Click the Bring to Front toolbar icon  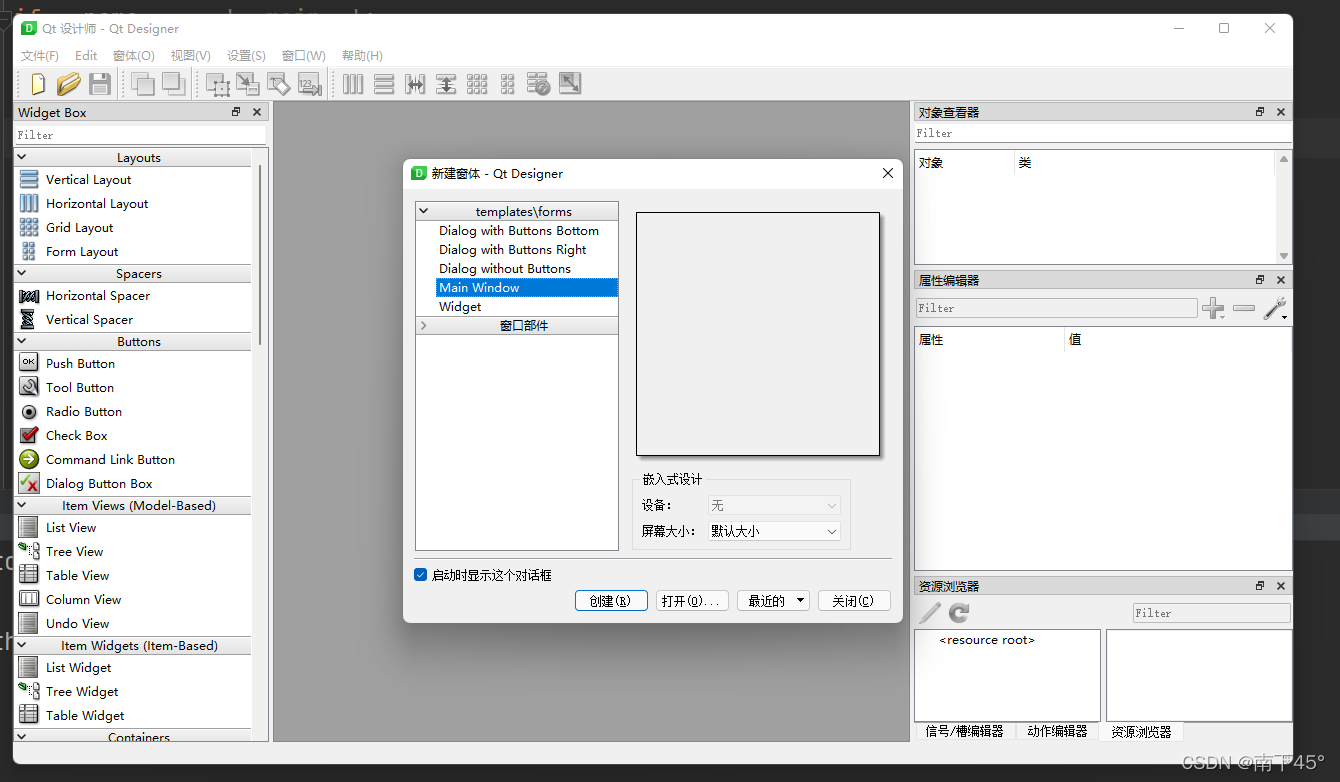(x=174, y=84)
